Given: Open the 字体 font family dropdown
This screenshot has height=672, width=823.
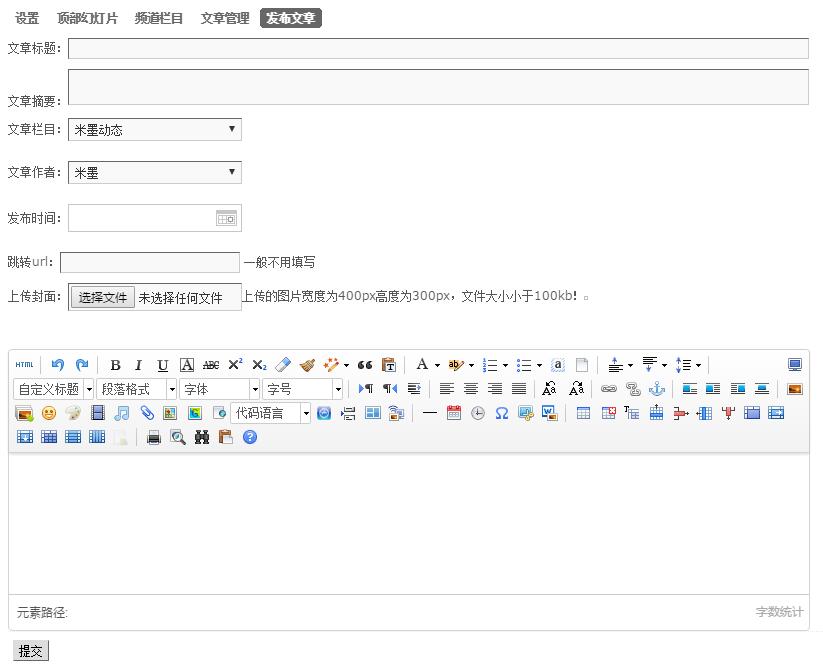Looking at the screenshot, I should tap(220, 389).
